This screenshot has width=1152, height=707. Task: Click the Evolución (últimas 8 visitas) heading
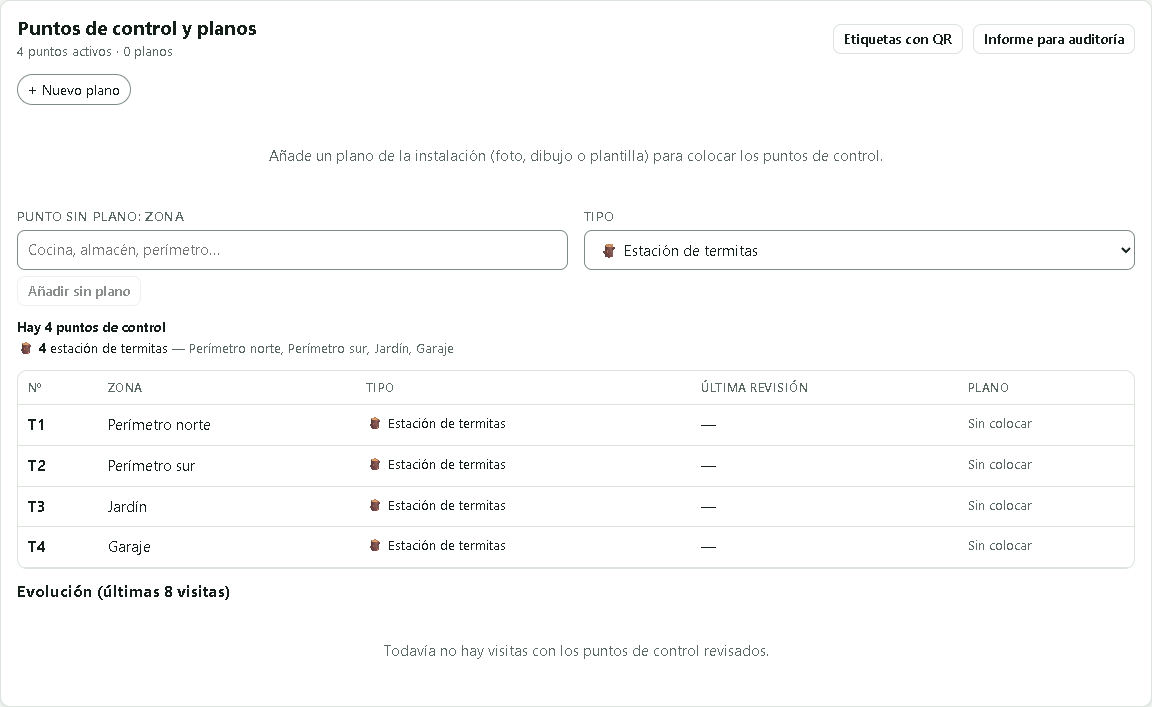click(123, 592)
